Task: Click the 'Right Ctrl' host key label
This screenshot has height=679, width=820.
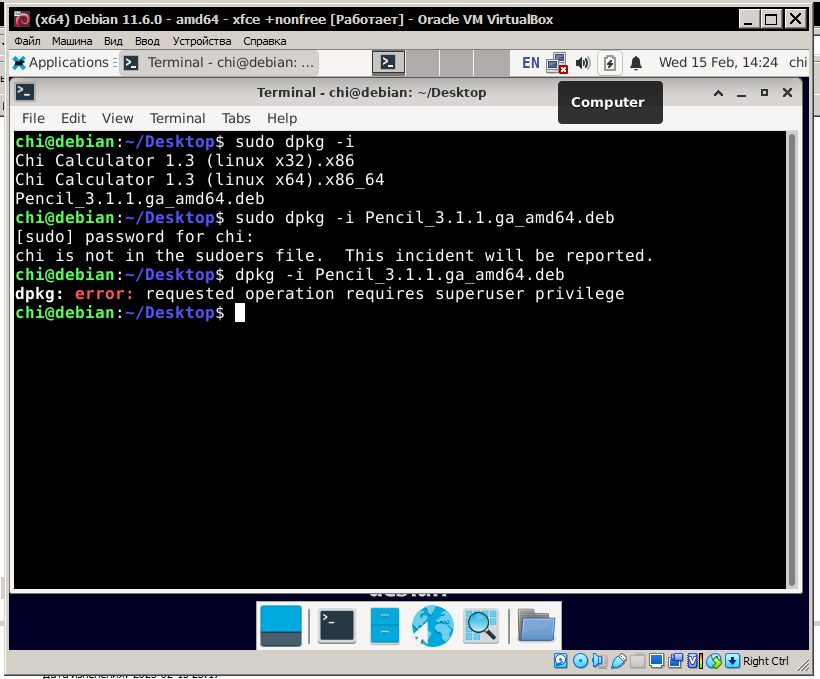Action: pos(766,661)
